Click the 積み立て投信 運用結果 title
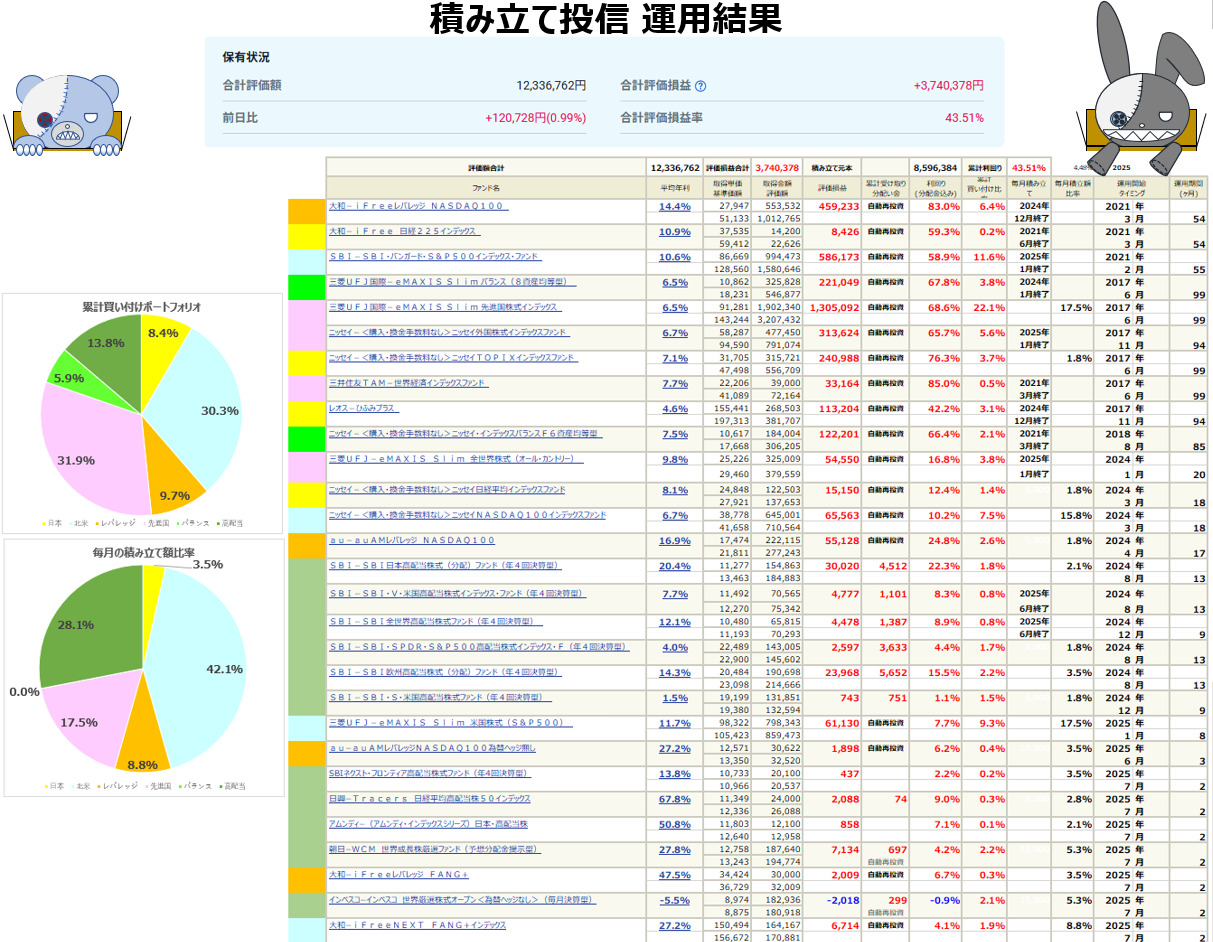This screenshot has height=942, width=1213. [x=606, y=17]
